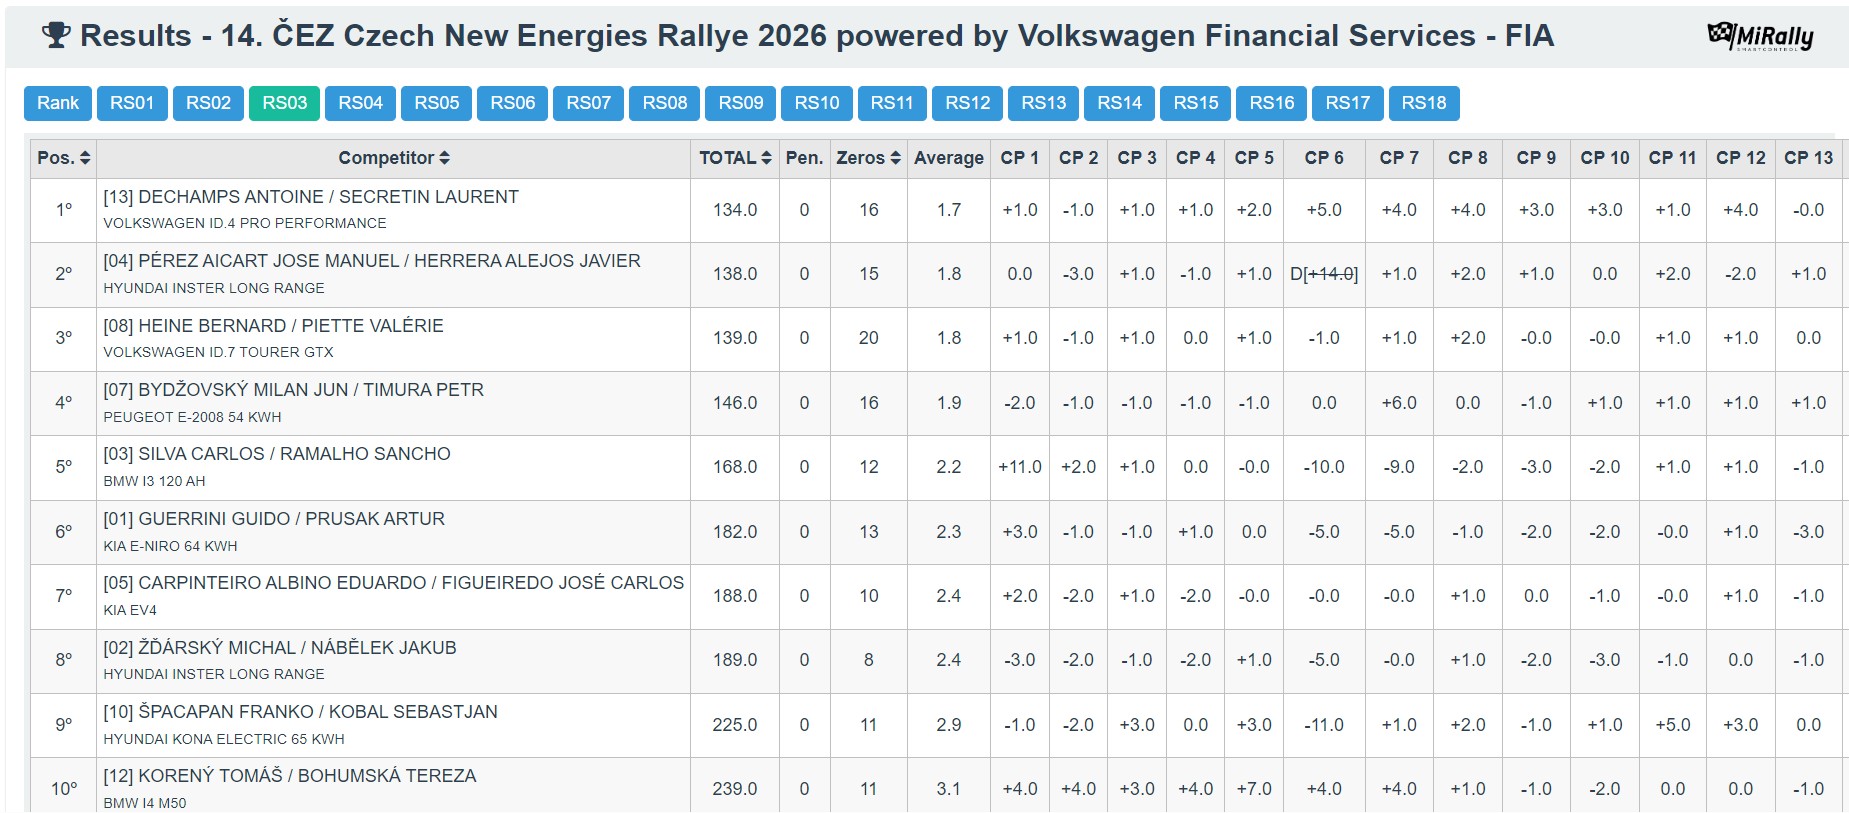Click the trophy icon beside Results title
Screen dimensions: 1849x813
point(56,36)
